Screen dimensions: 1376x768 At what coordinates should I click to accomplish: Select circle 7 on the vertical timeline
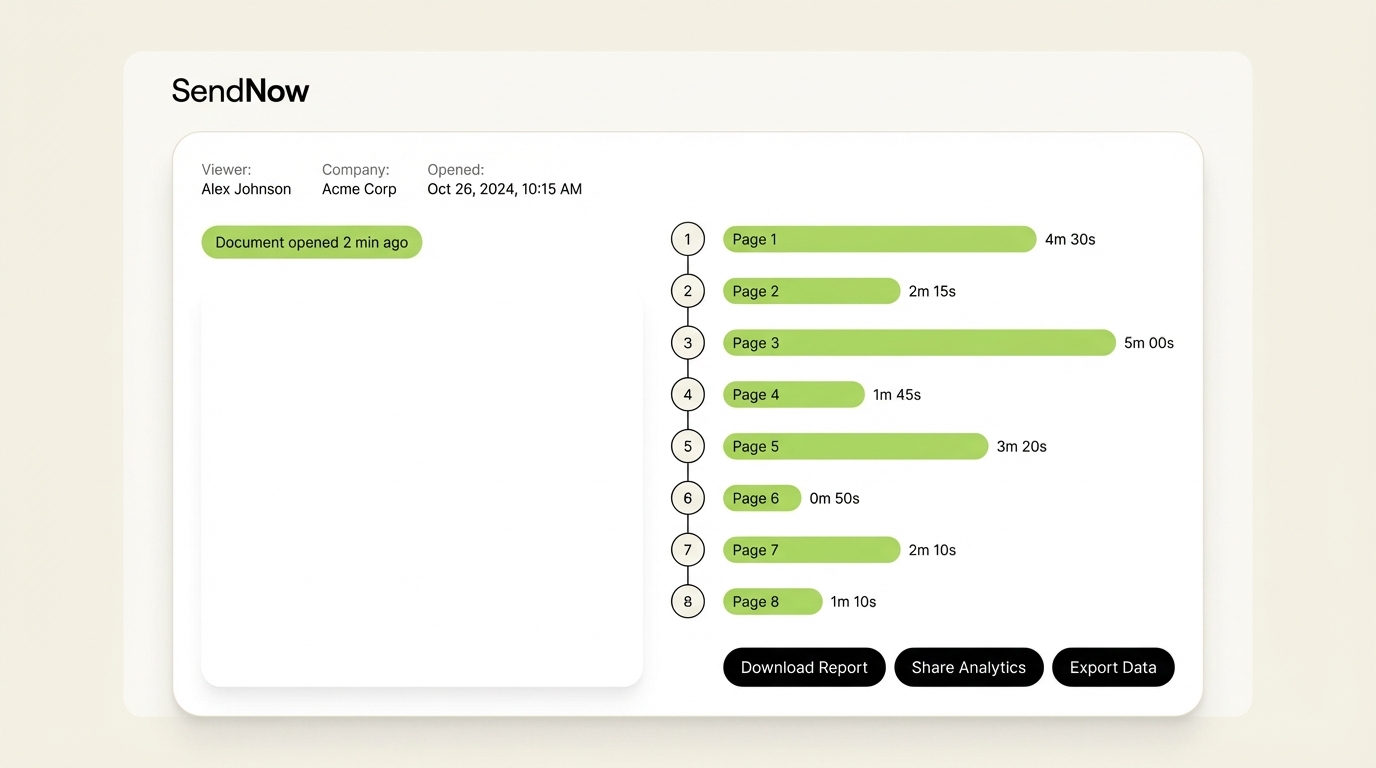point(687,549)
